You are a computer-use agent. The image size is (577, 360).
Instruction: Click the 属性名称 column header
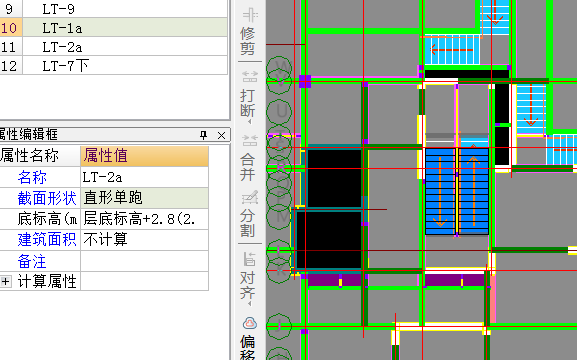(40, 156)
